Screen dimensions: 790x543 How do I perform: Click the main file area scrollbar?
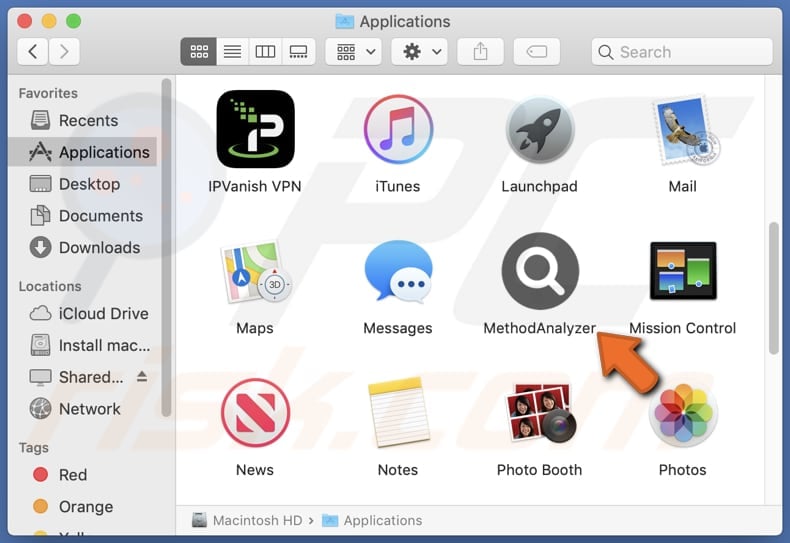tap(774, 288)
